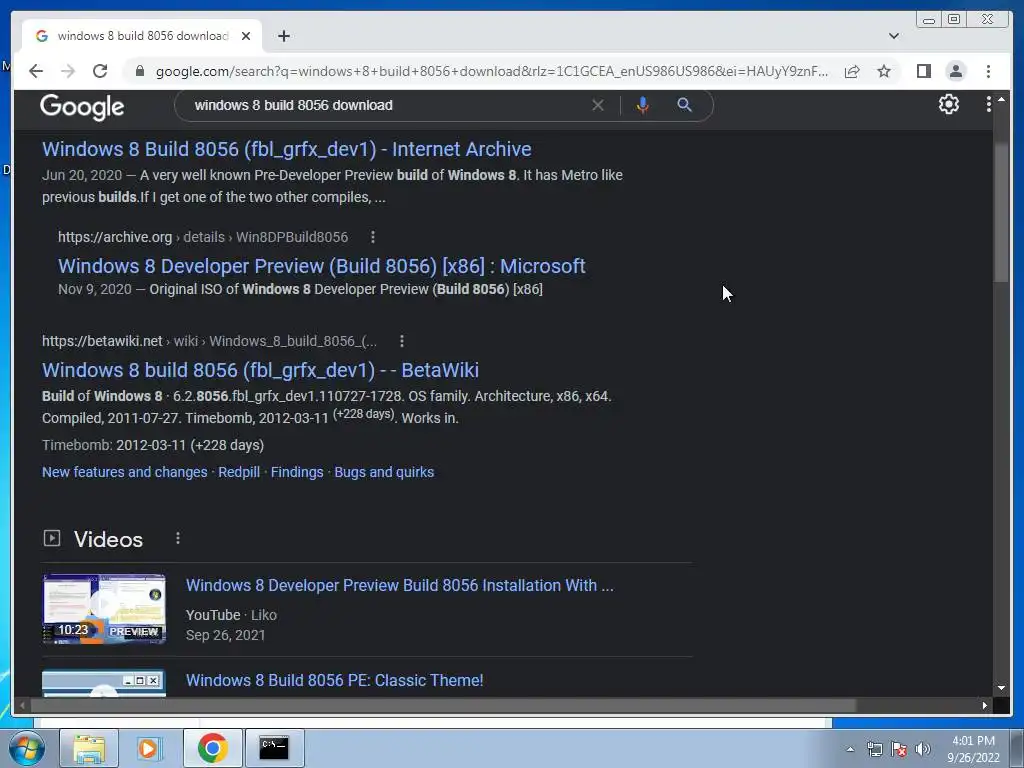
Task: Open Developer Preview Build 8056 Installation video
Action: pos(400,585)
